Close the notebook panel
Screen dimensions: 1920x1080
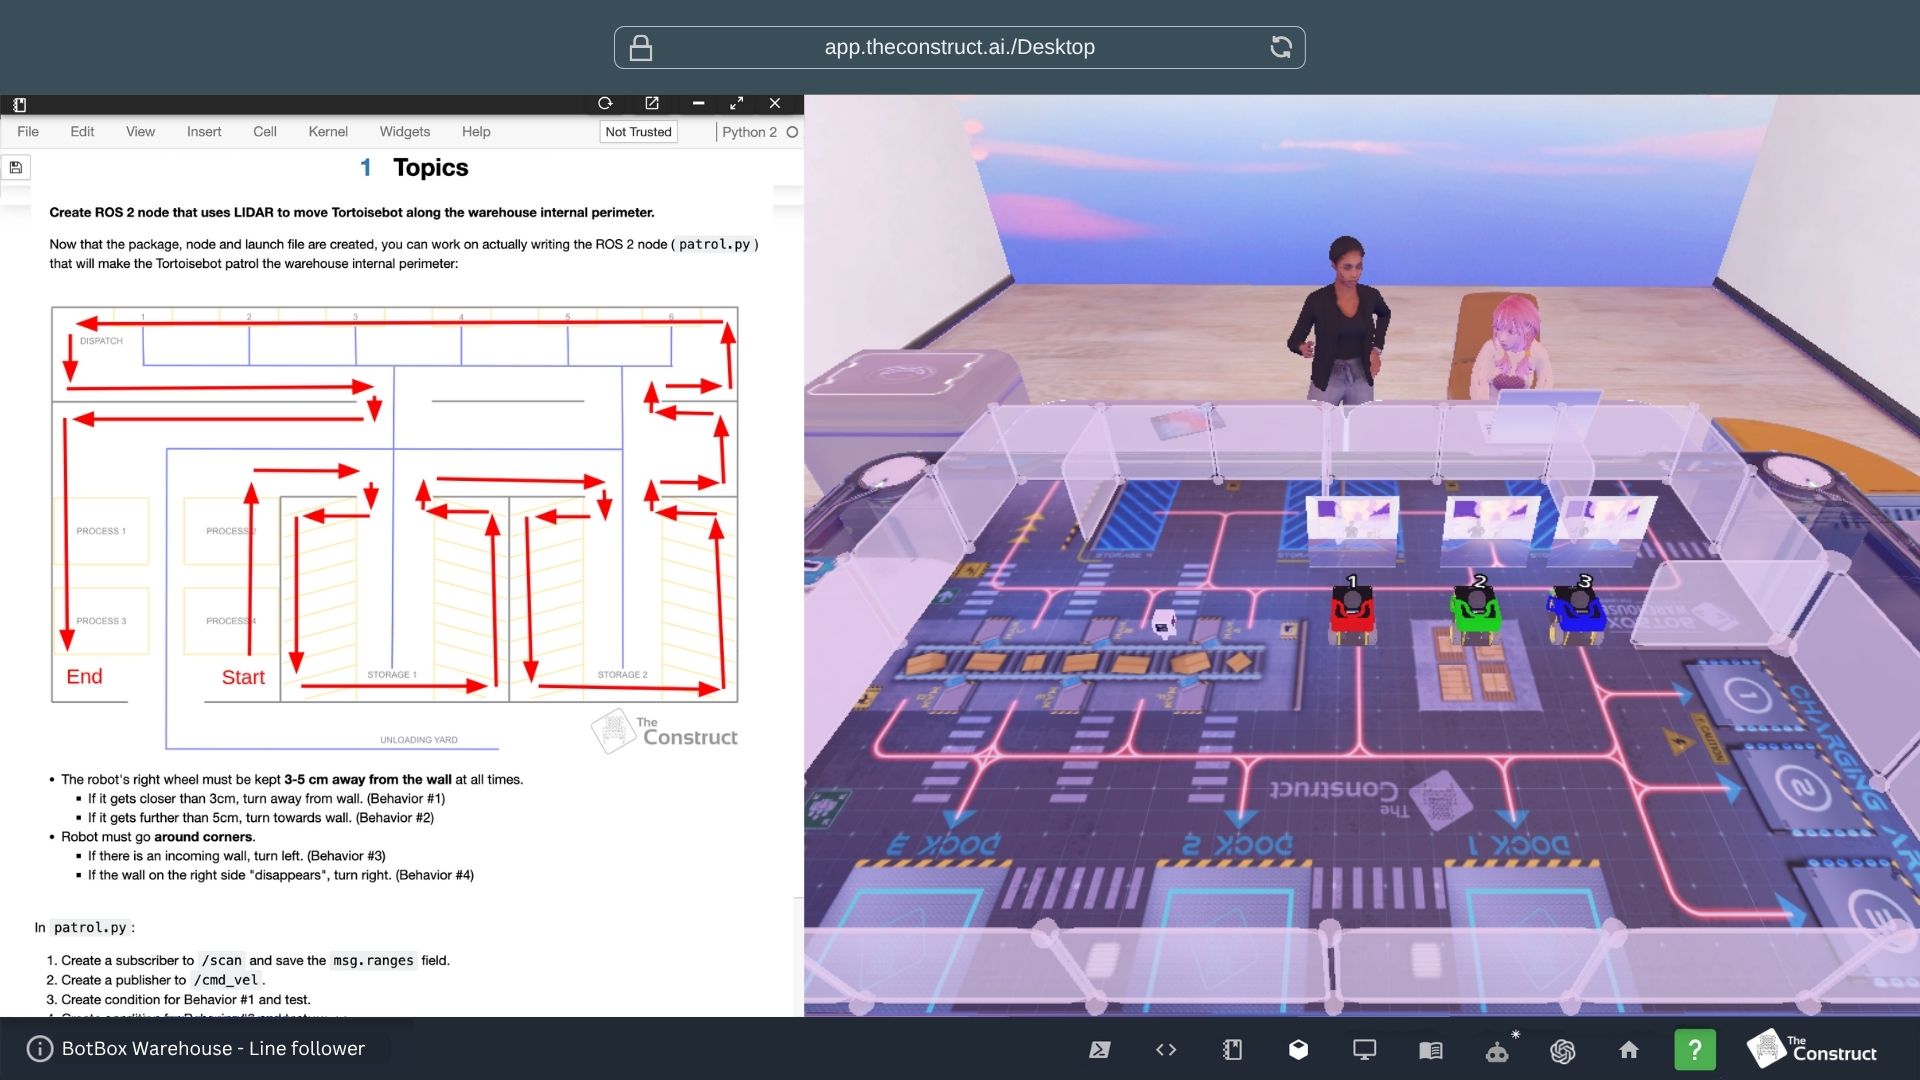click(775, 103)
